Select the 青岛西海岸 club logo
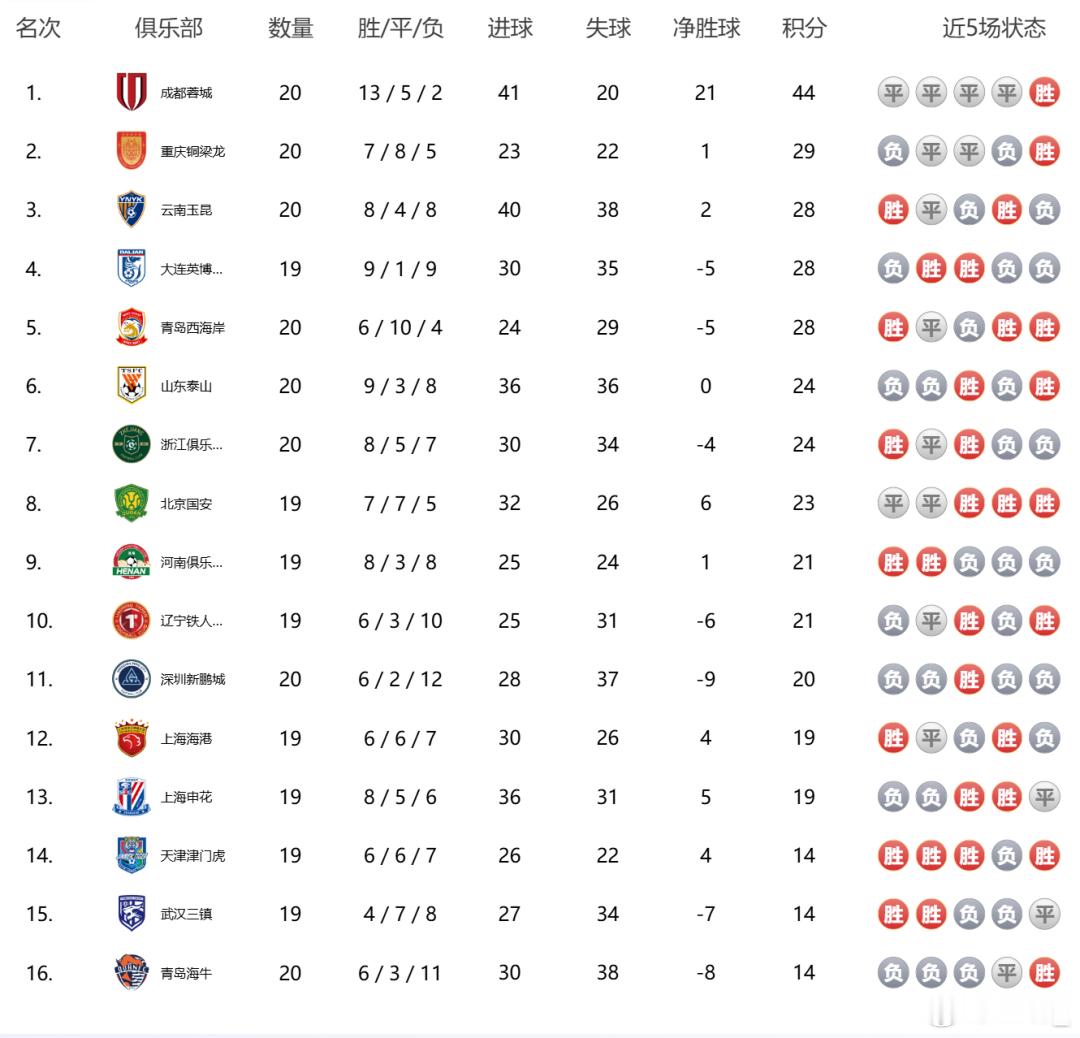The image size is (1080, 1038). 132,327
